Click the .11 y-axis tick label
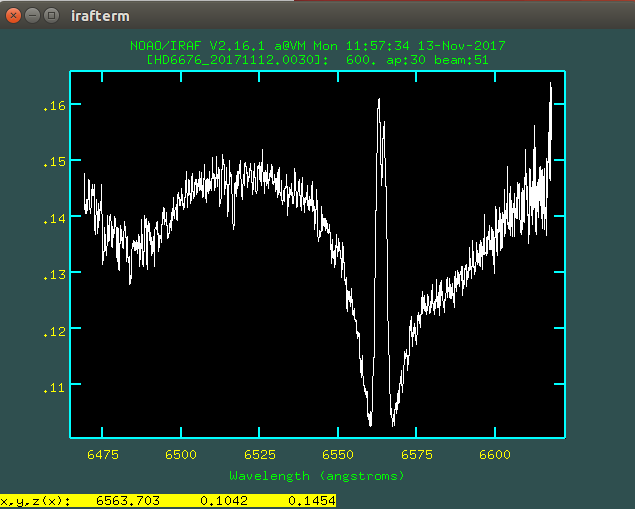635x509 pixels. [54, 385]
